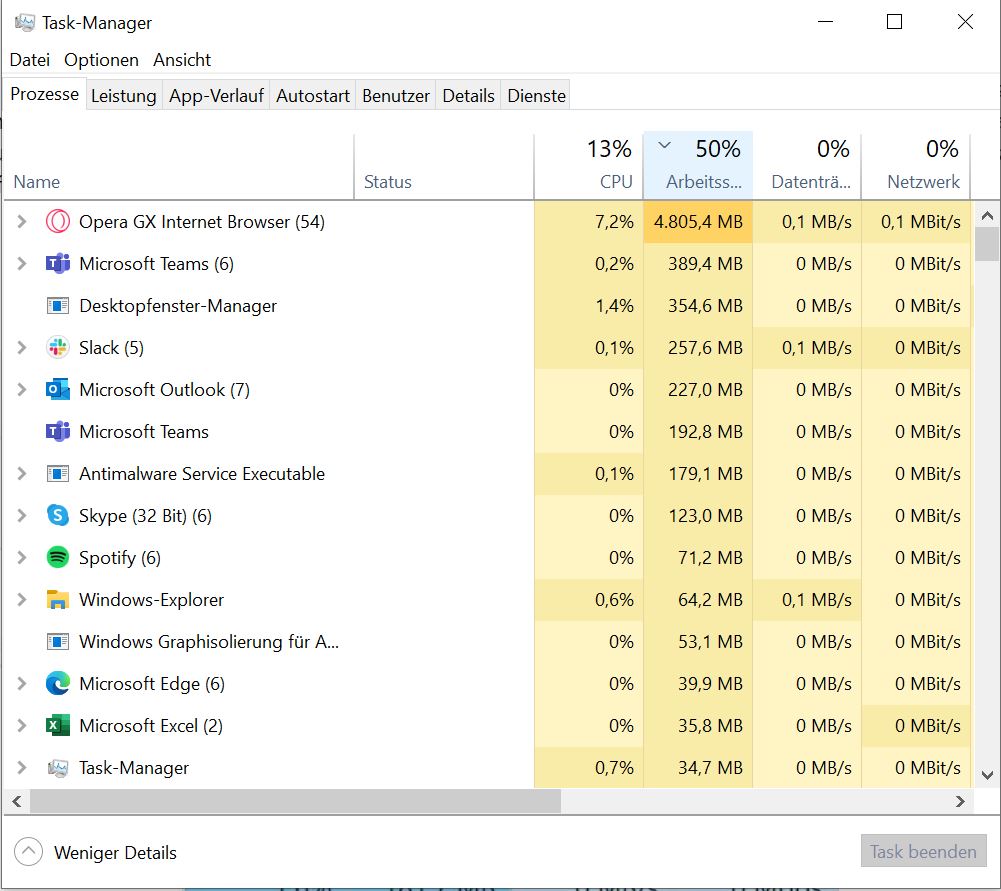Click the Task-Manager row icon
The width and height of the screenshot is (1001, 891).
57,768
